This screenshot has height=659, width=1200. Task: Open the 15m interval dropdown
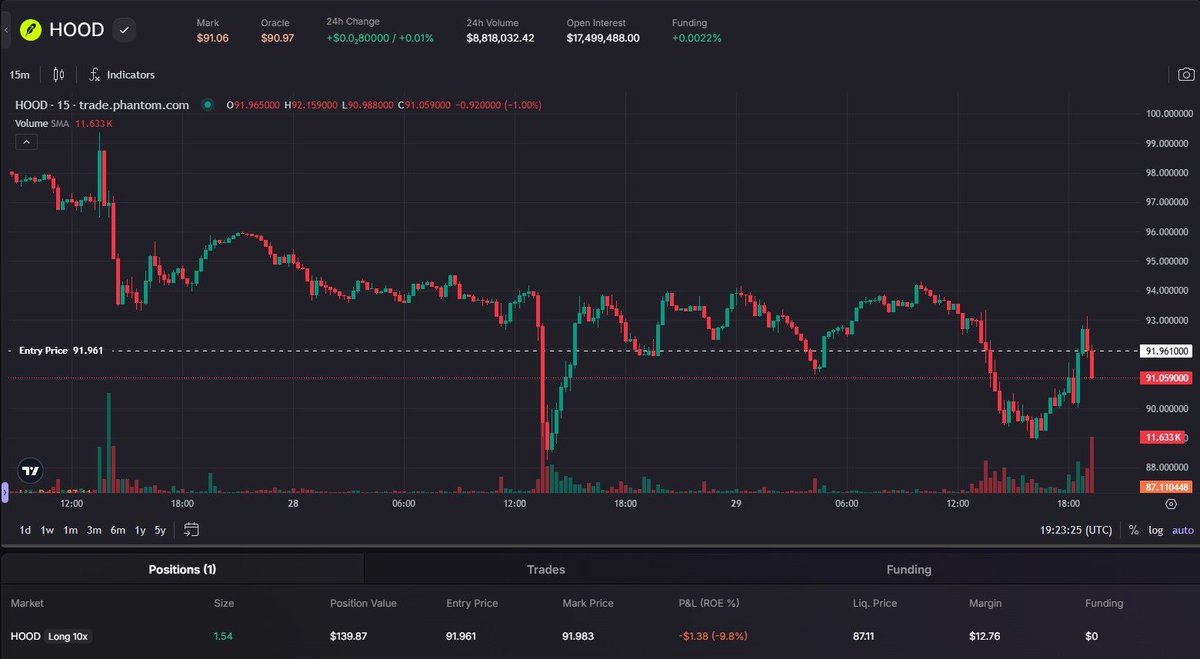(x=19, y=74)
